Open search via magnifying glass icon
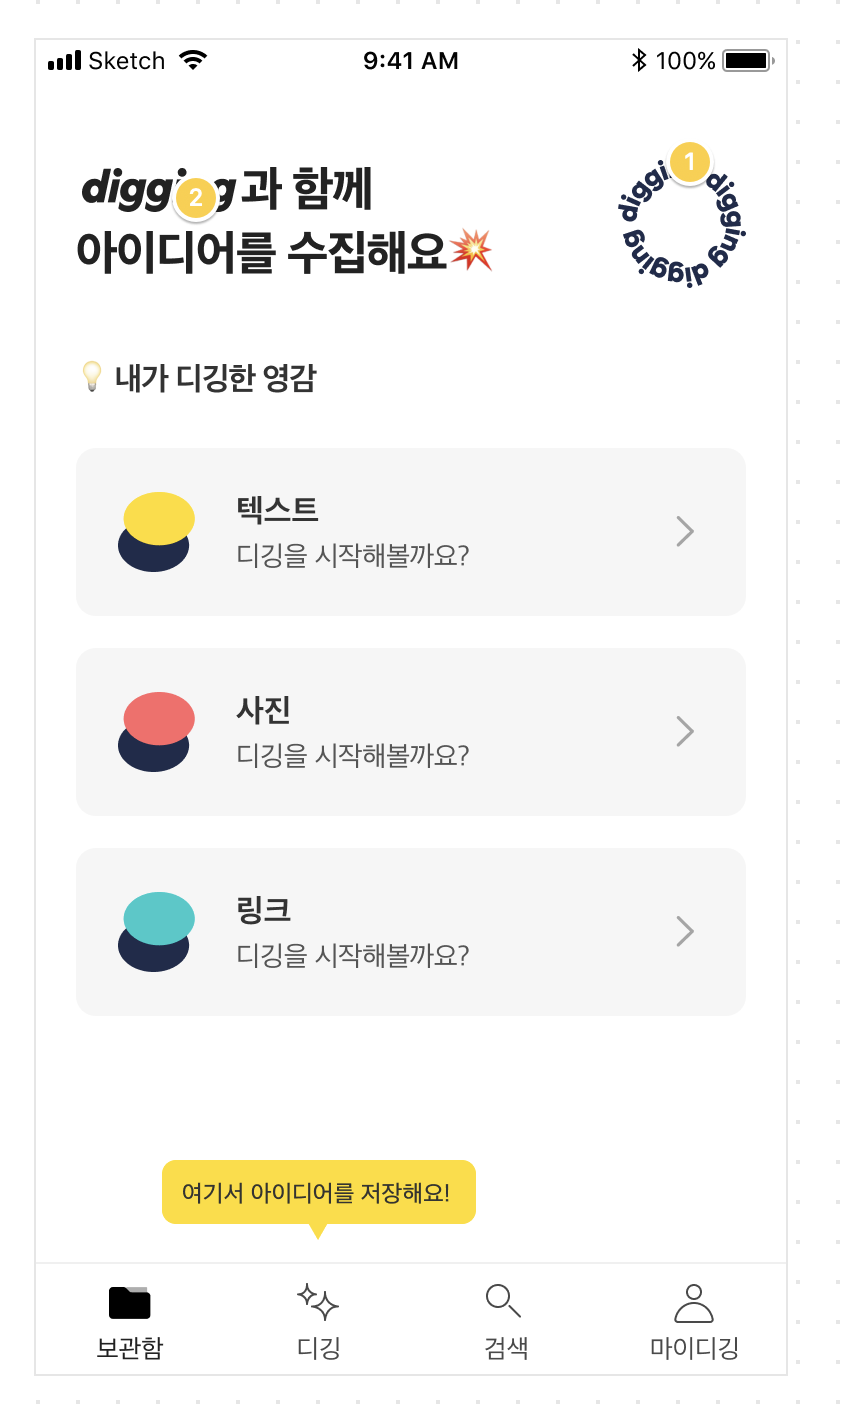This screenshot has height=1428, width=866. click(x=503, y=1301)
